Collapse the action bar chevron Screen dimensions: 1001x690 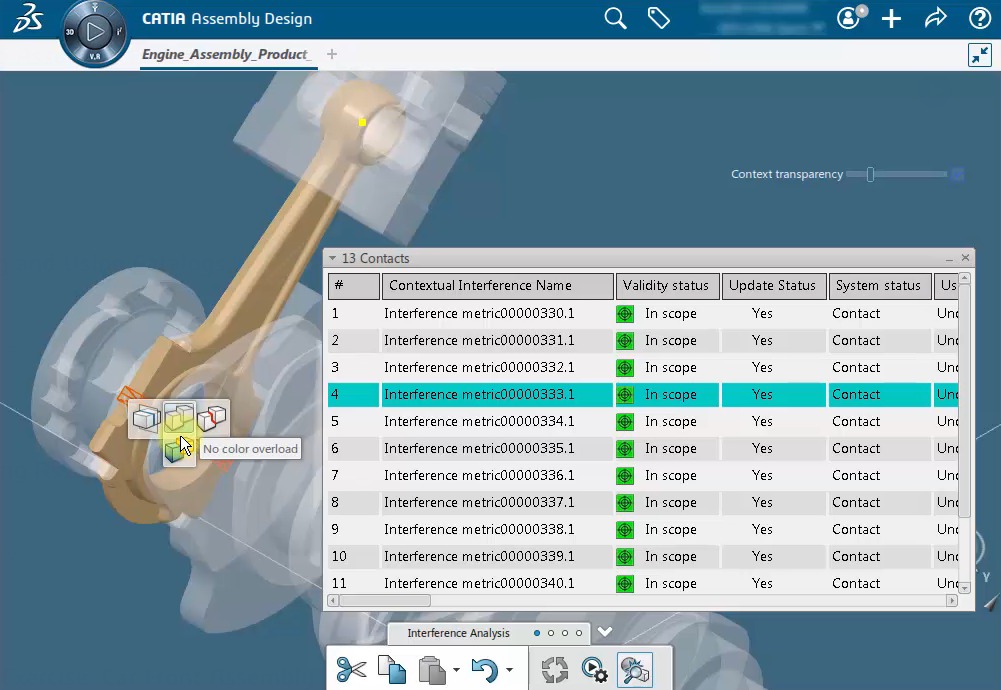(x=605, y=632)
